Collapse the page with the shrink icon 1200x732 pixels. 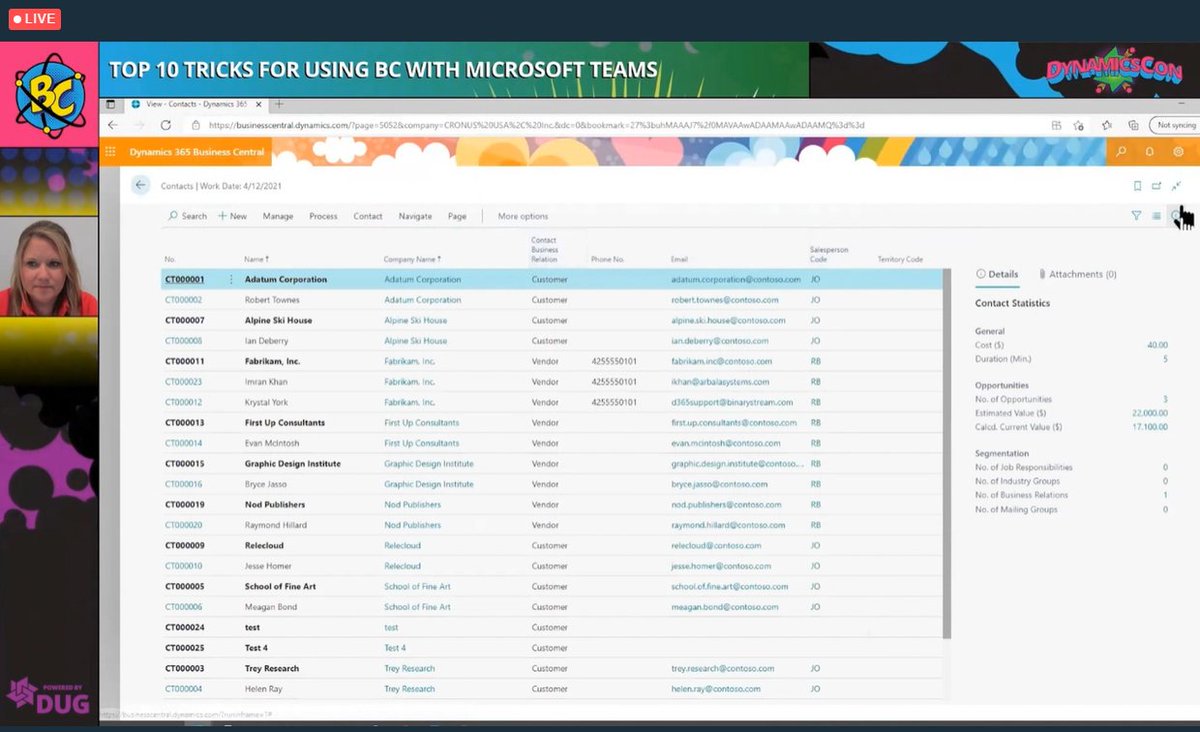tap(1177, 186)
